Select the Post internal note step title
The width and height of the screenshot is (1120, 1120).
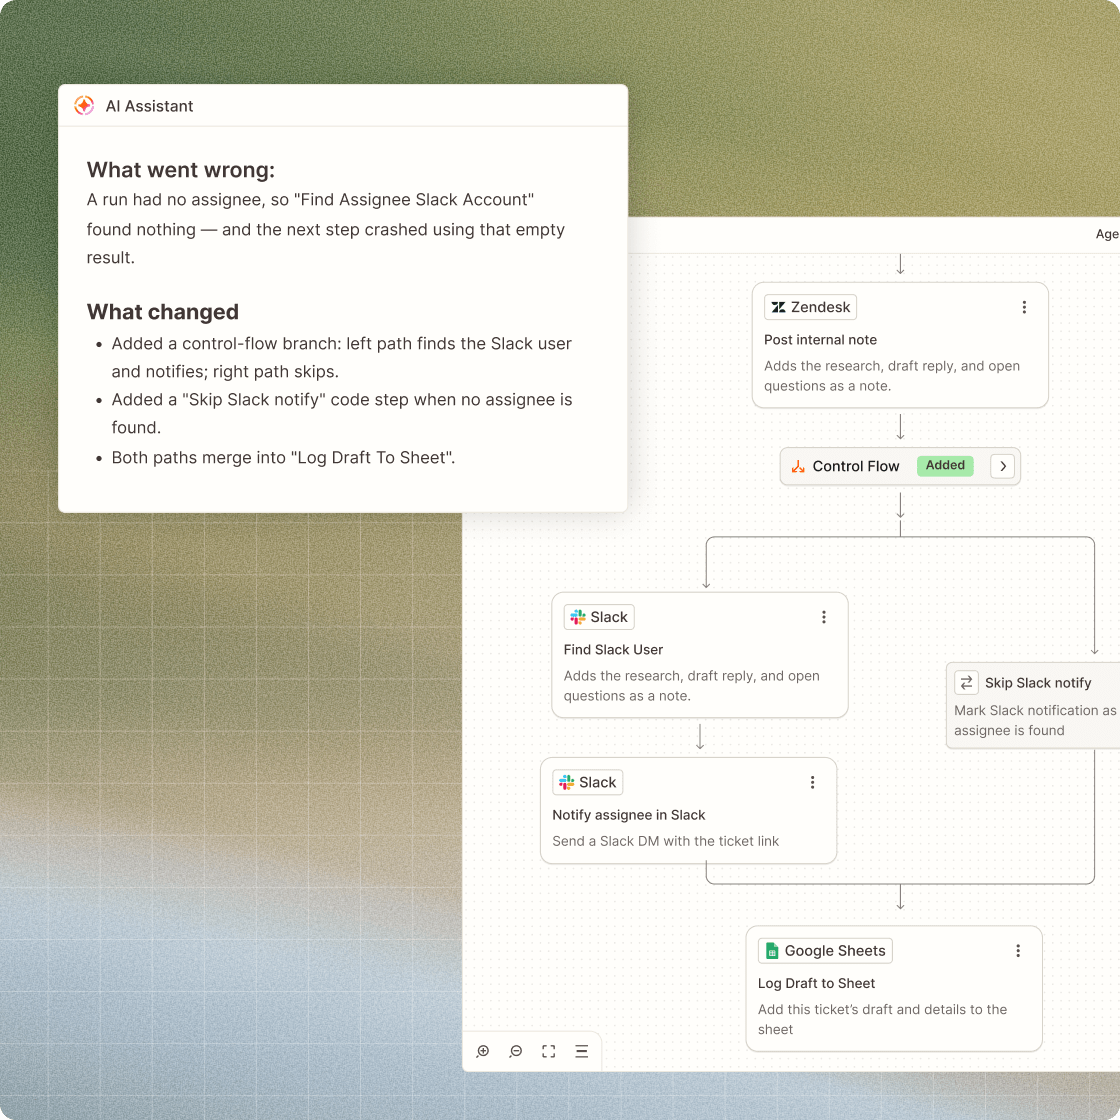coord(820,340)
